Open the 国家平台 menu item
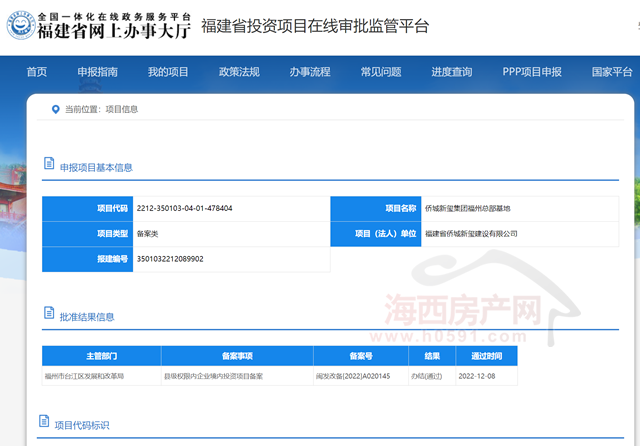 (612, 72)
